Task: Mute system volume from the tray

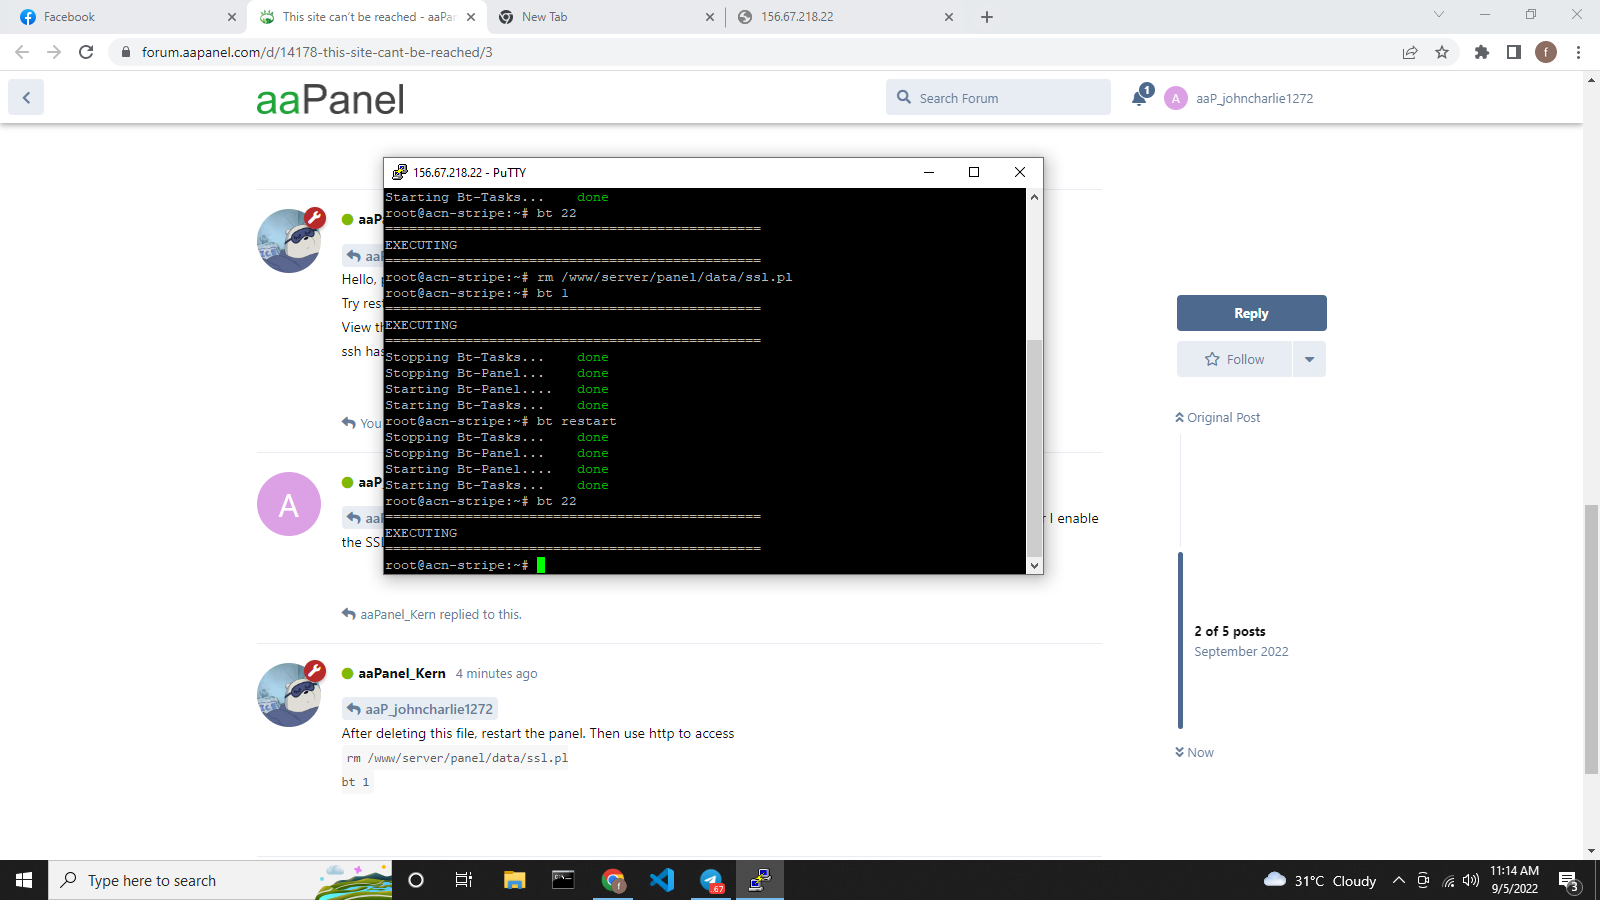Action: [1469, 880]
